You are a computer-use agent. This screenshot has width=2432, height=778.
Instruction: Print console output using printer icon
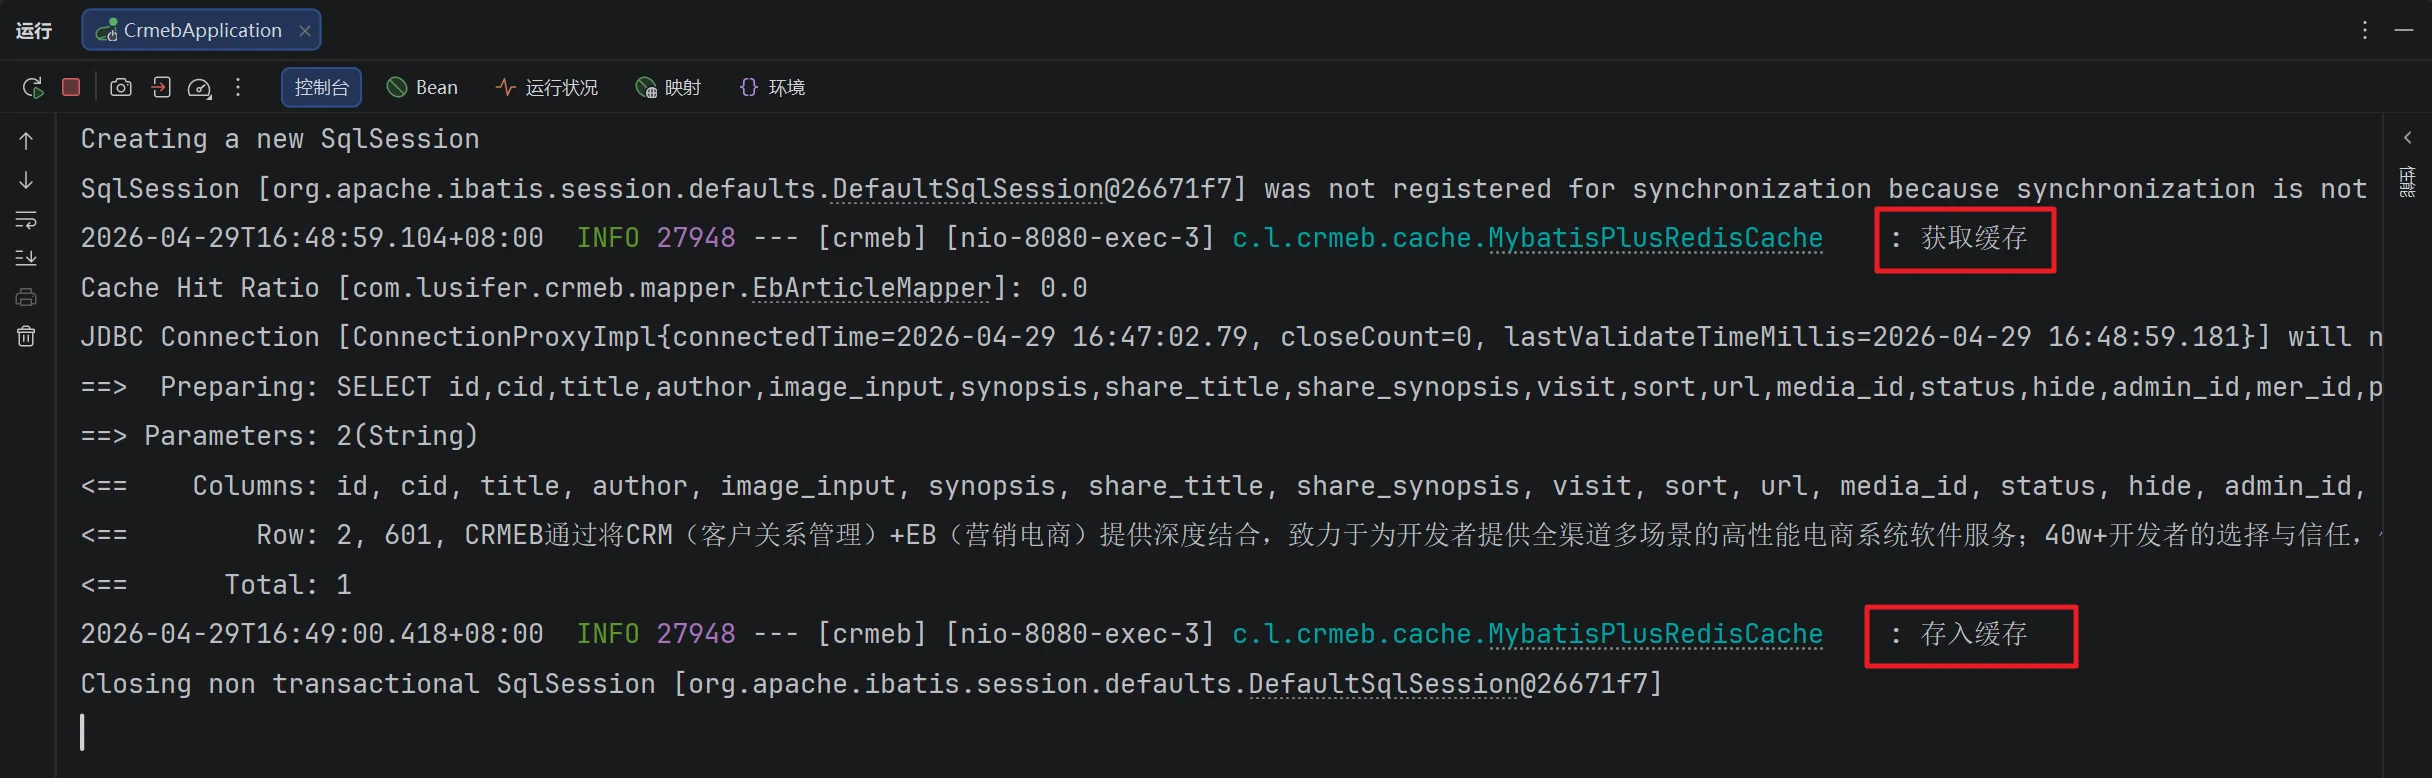(x=26, y=297)
